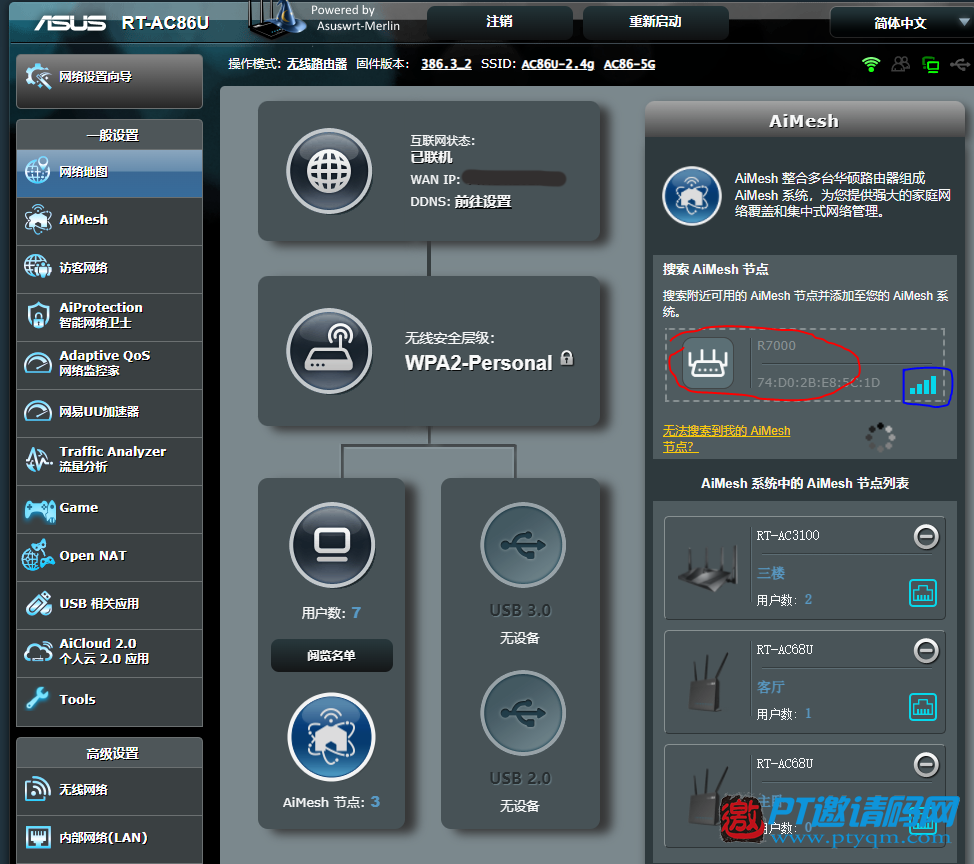
Task: Click the 无线路由器 operation mode link
Action: tap(317, 64)
